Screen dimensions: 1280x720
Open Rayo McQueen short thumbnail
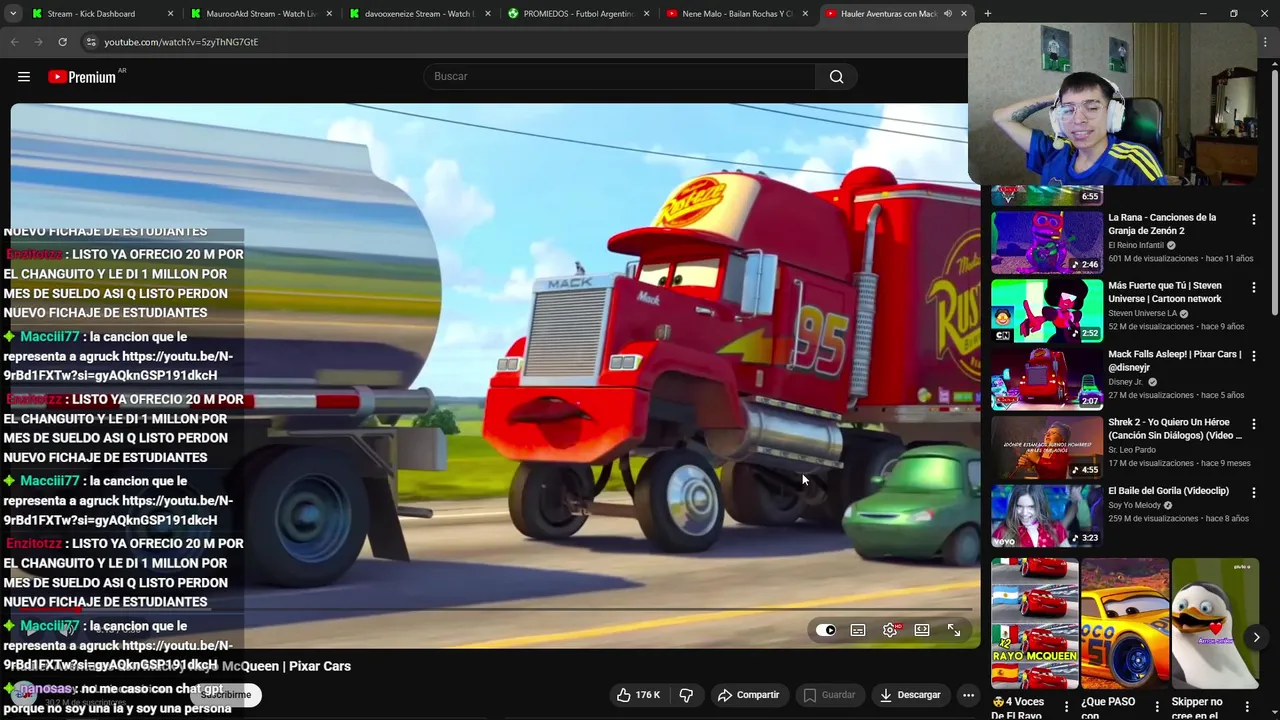[1035, 624]
